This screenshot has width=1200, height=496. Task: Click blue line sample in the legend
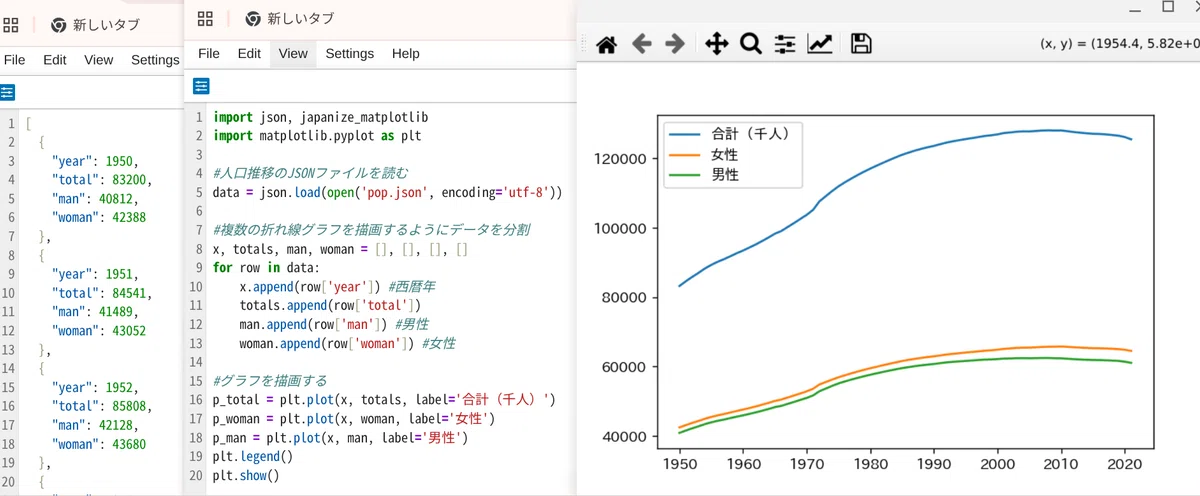(686, 134)
